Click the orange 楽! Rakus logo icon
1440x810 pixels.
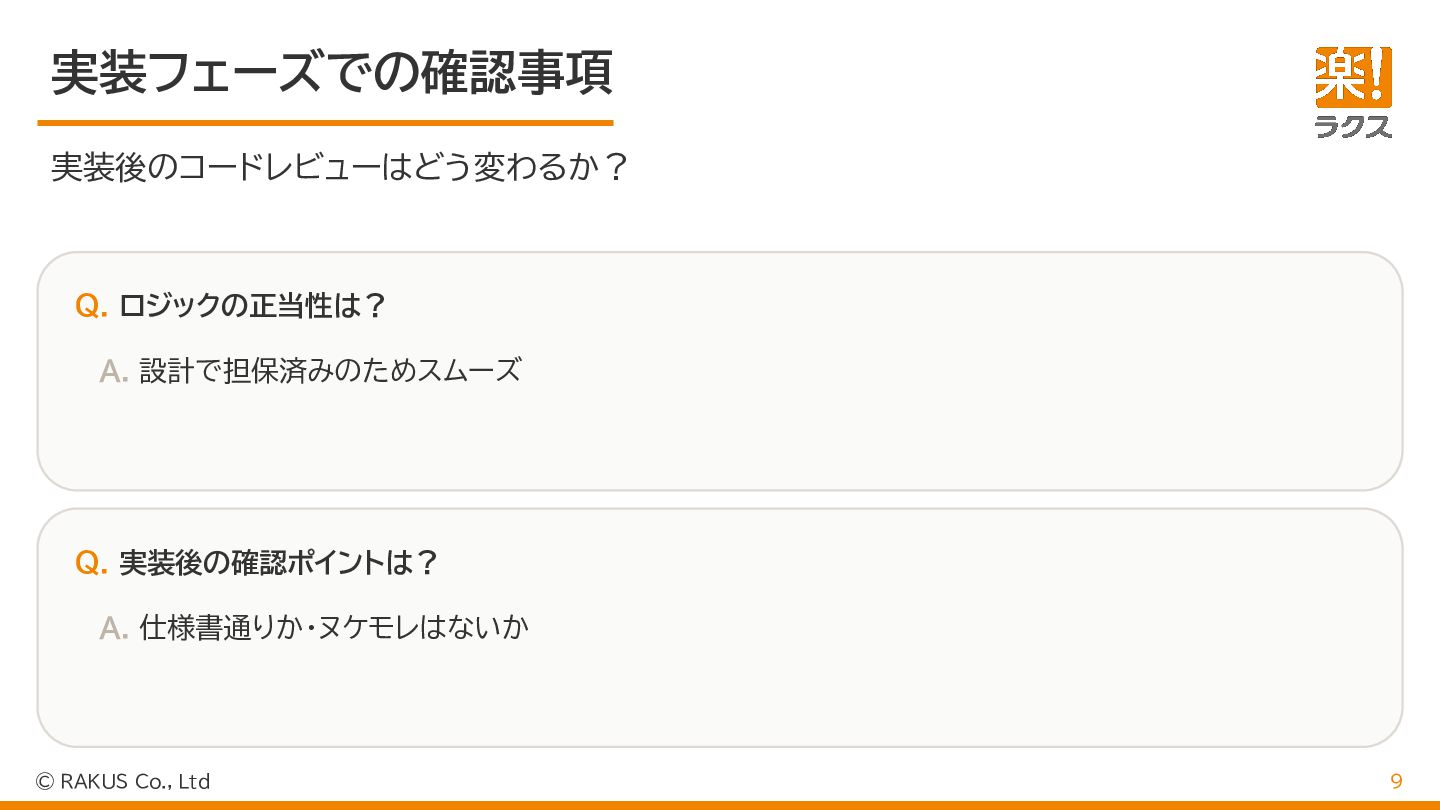[1353, 76]
